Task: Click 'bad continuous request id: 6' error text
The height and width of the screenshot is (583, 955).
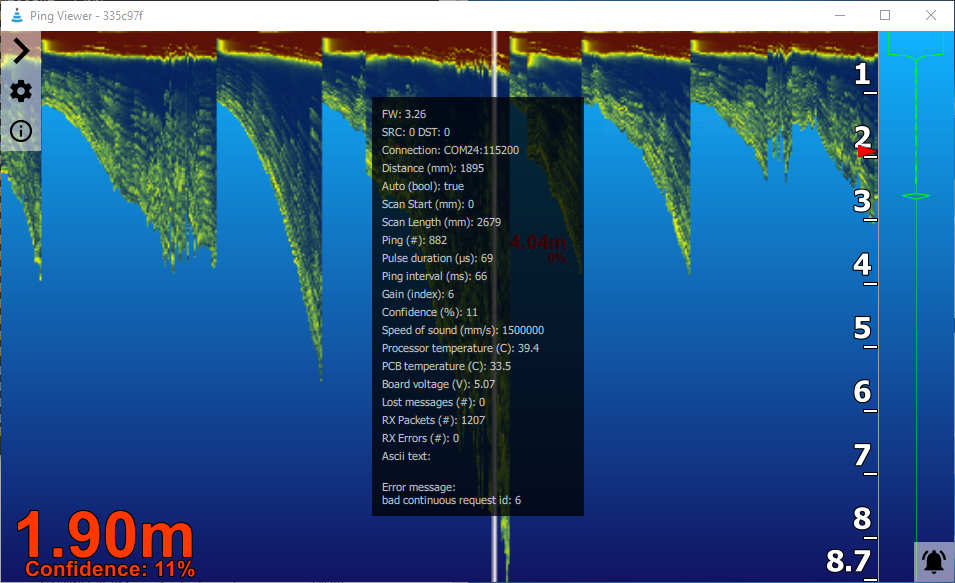Action: (x=451, y=500)
